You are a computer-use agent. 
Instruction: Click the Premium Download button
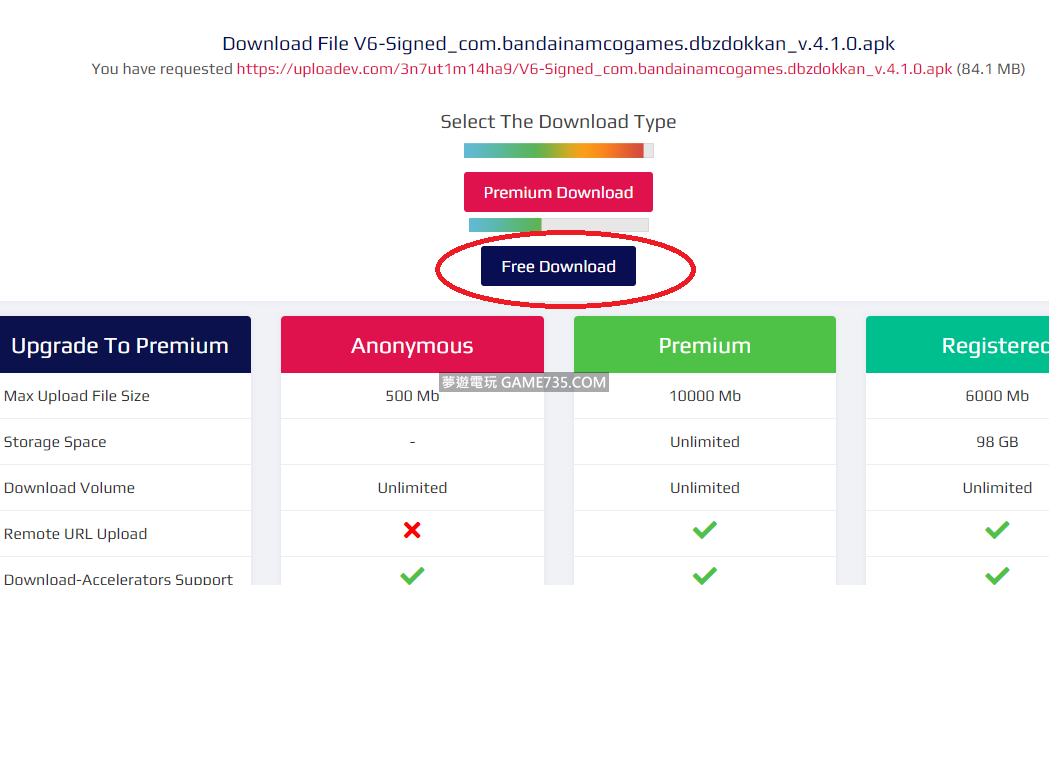point(558,192)
